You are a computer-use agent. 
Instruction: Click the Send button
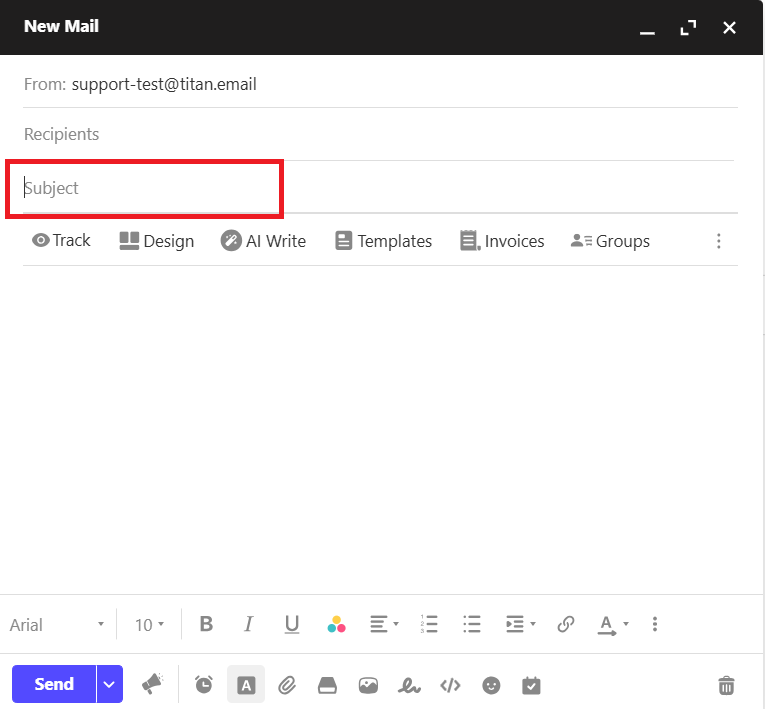point(54,684)
